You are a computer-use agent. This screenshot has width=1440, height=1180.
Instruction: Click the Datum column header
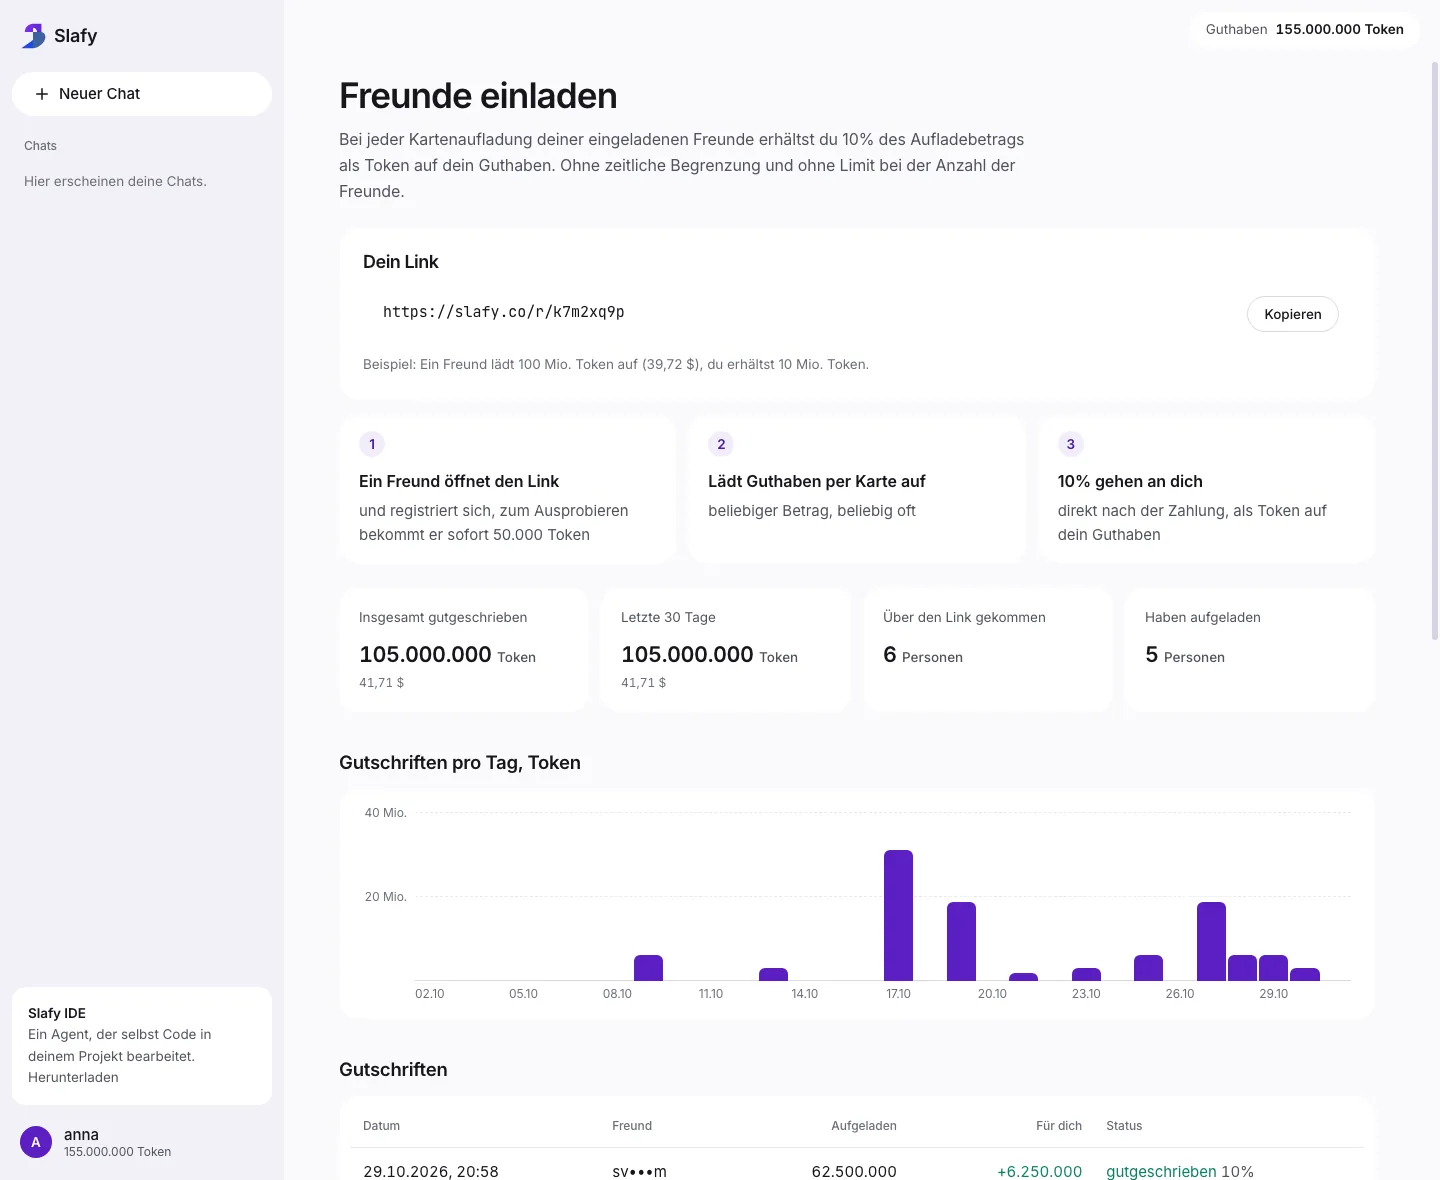[x=381, y=1126]
